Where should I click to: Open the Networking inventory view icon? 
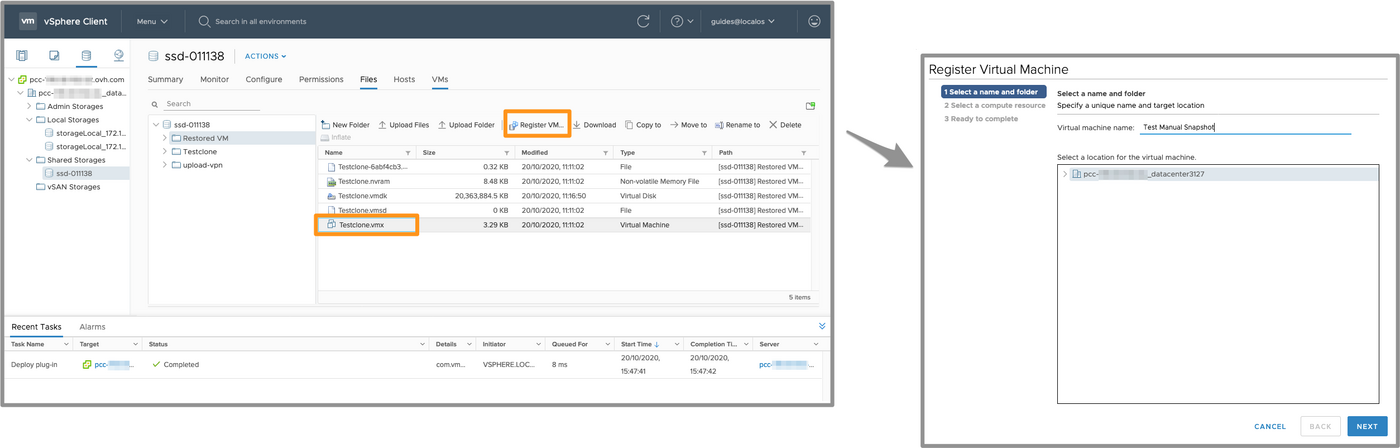click(x=118, y=56)
